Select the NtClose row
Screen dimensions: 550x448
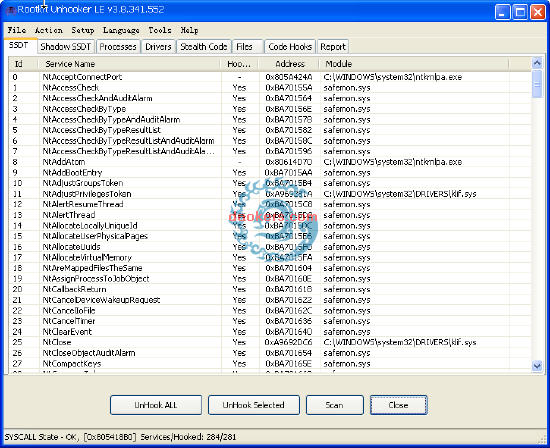[x=270, y=342]
